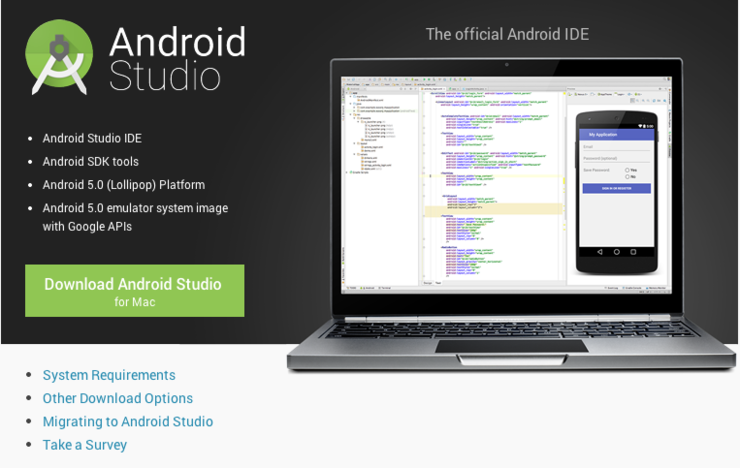
Task: Click the "Android Studio" wordmark title
Action: (177, 58)
